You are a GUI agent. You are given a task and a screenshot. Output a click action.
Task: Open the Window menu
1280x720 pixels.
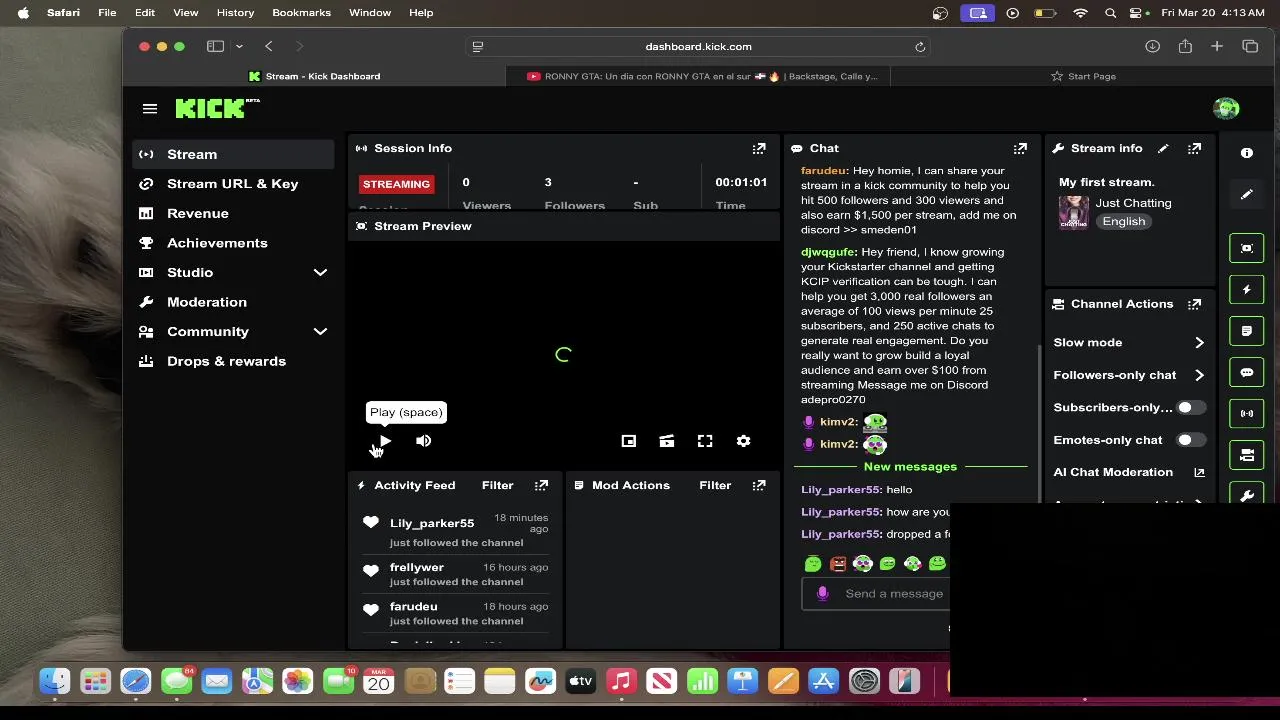coord(369,12)
